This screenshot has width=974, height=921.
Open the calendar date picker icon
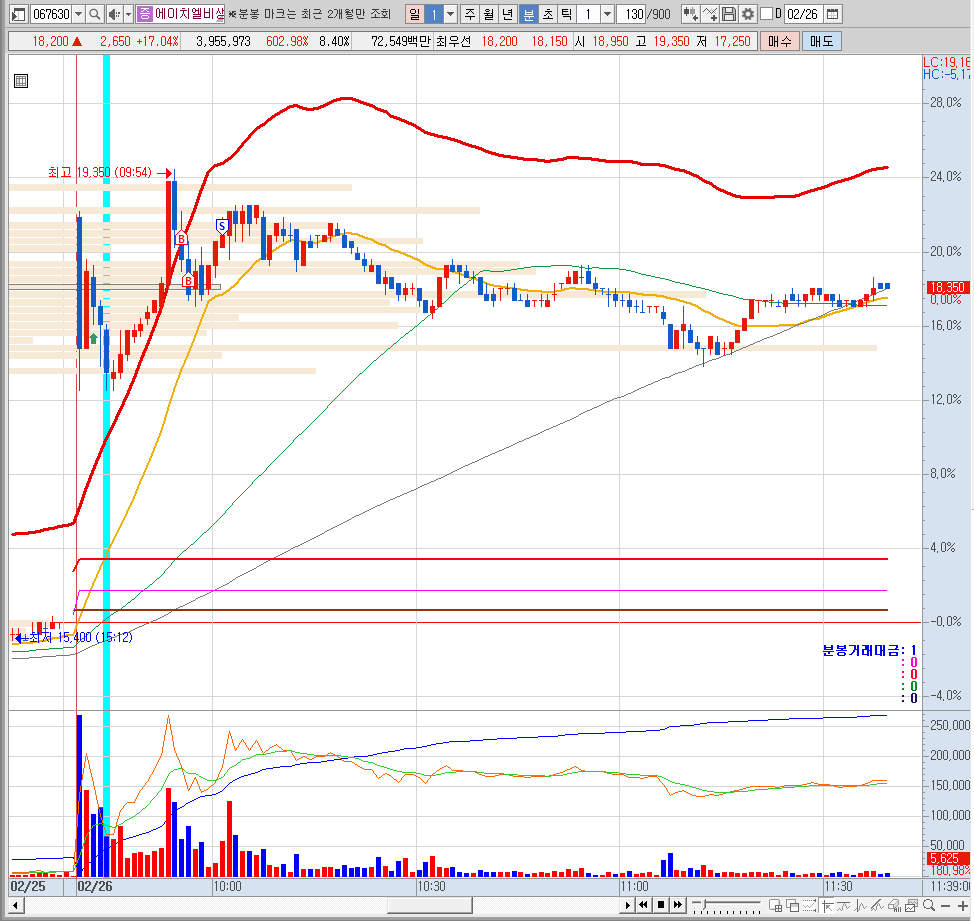tap(832, 14)
